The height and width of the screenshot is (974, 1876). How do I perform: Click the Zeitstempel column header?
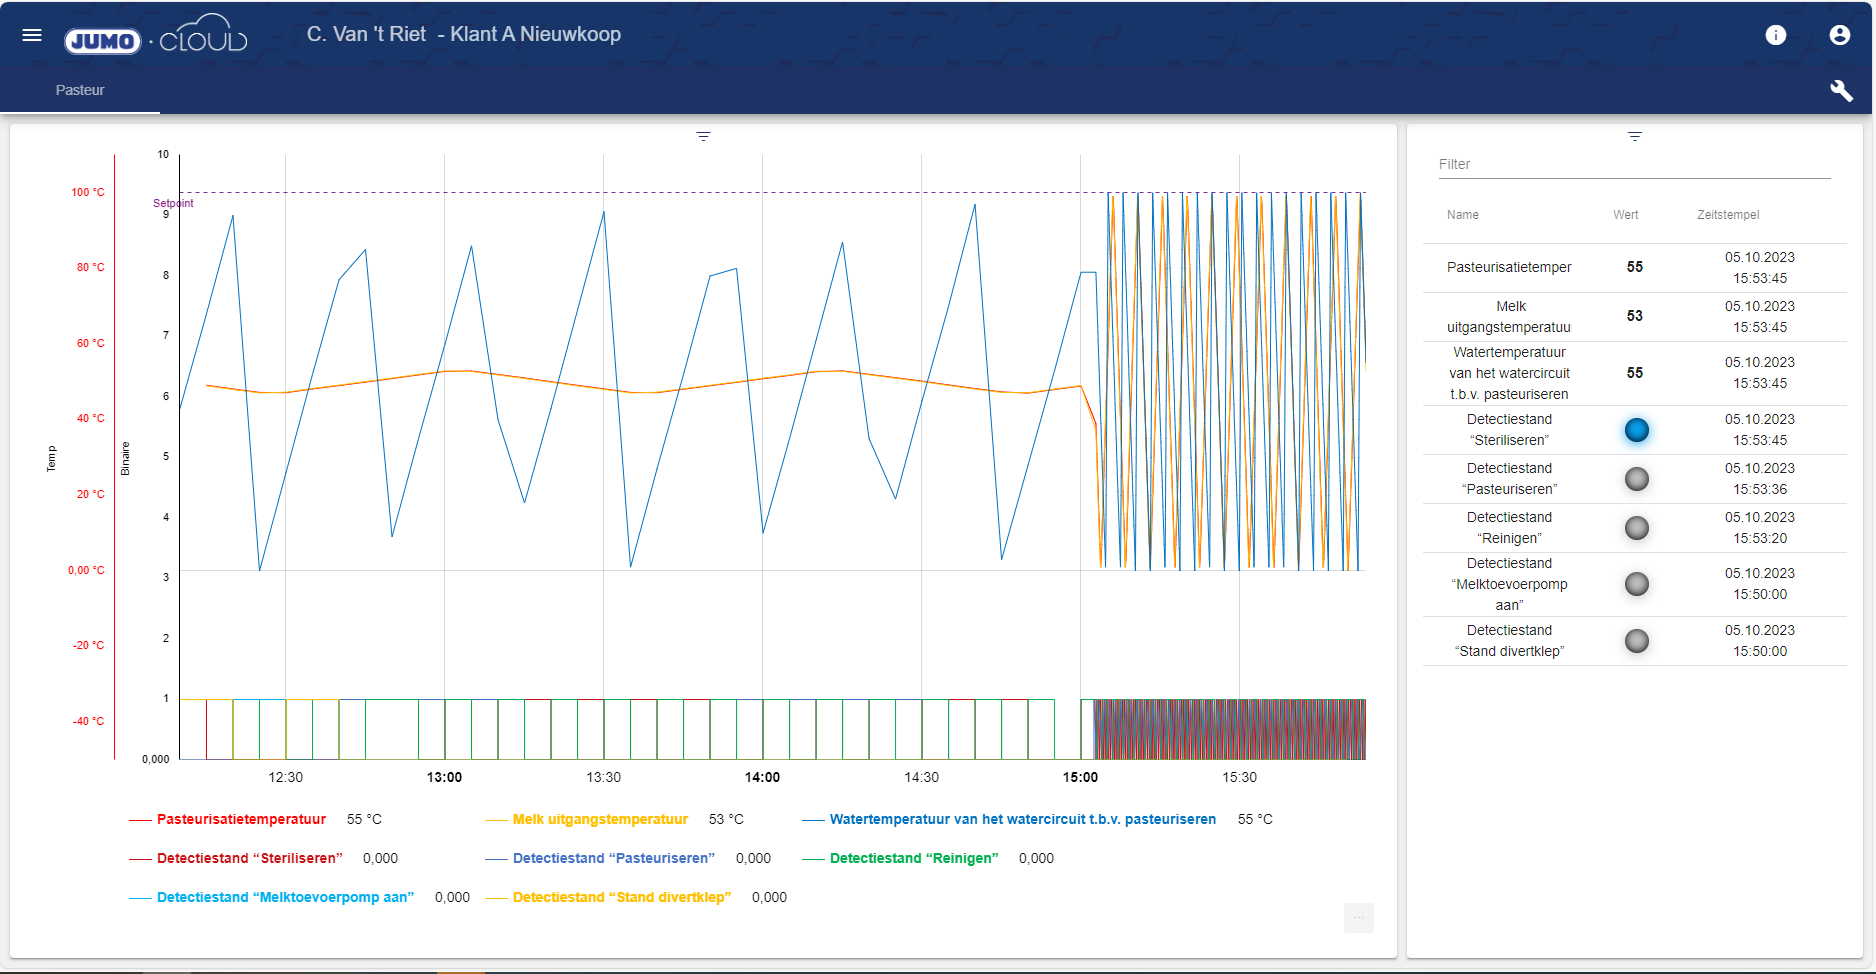click(x=1727, y=215)
